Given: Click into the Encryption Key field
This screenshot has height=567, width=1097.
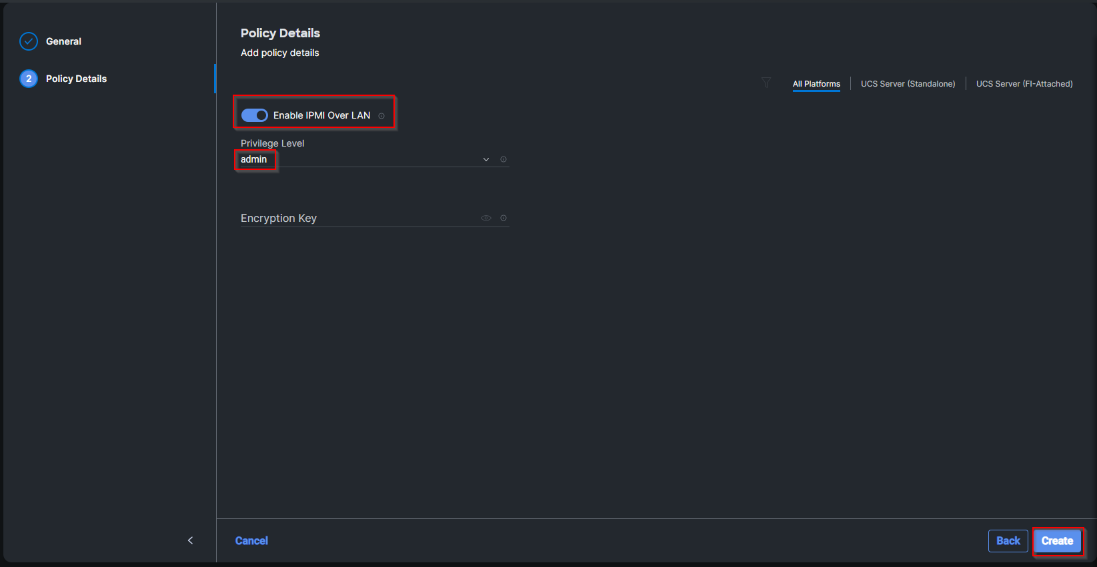Looking at the screenshot, I should click(355, 218).
